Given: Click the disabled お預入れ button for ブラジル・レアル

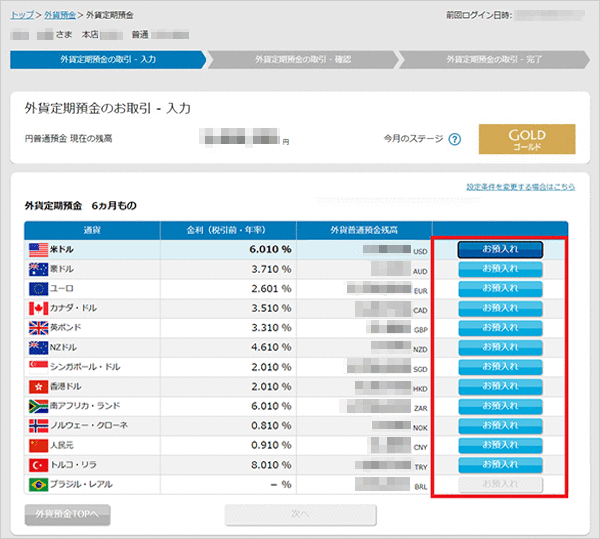Looking at the screenshot, I should (500, 485).
